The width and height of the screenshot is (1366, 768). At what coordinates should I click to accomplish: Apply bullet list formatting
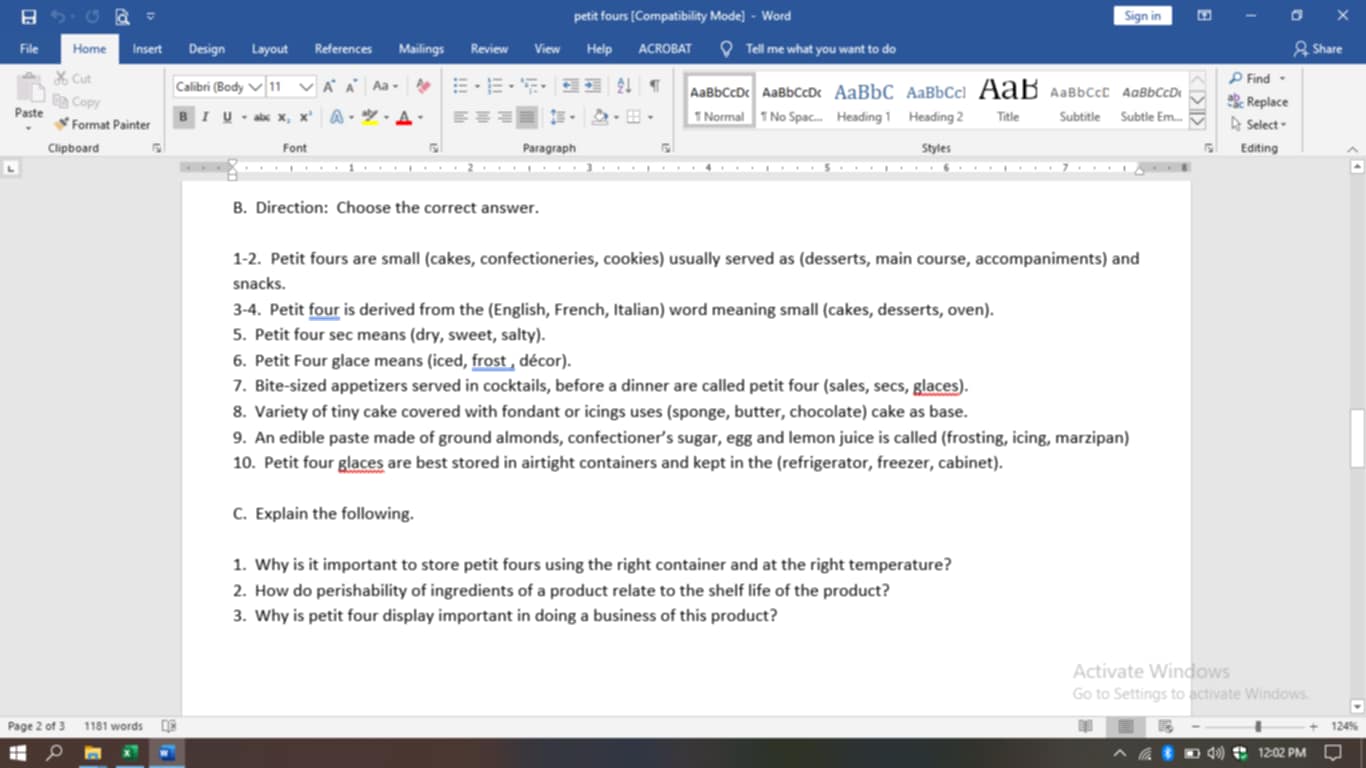click(460, 86)
